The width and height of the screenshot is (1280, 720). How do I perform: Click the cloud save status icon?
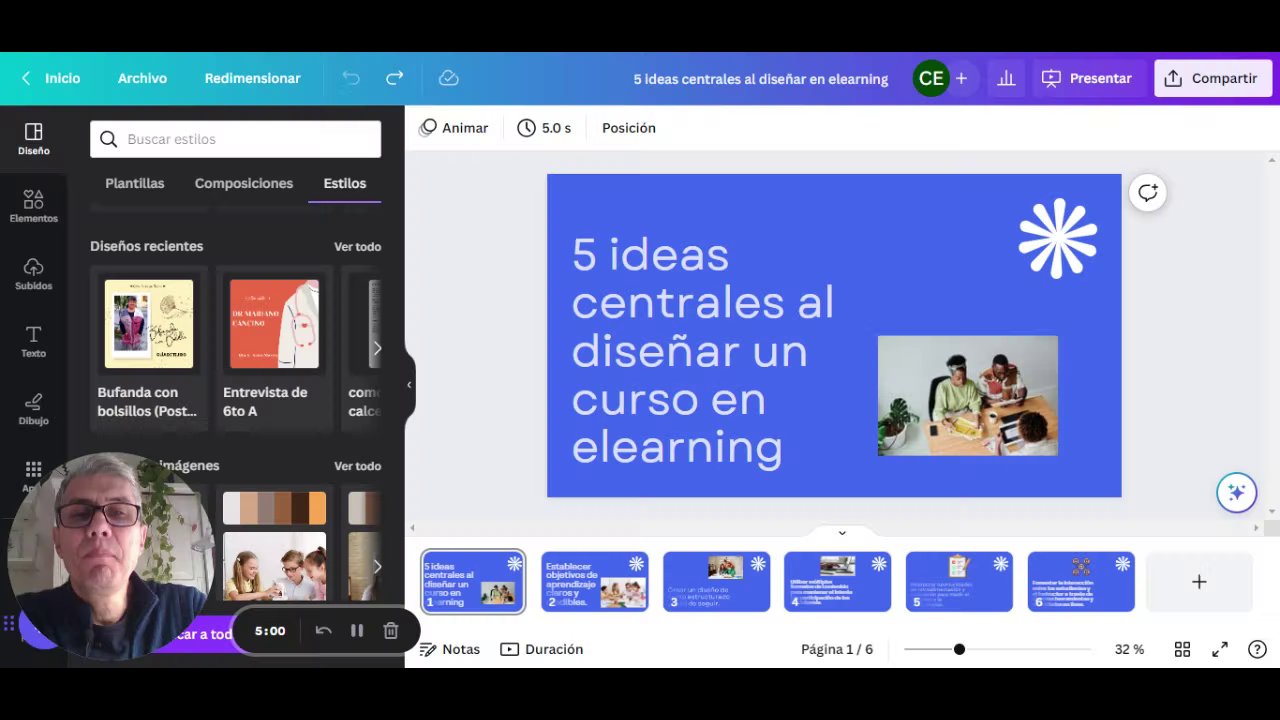[x=448, y=78]
